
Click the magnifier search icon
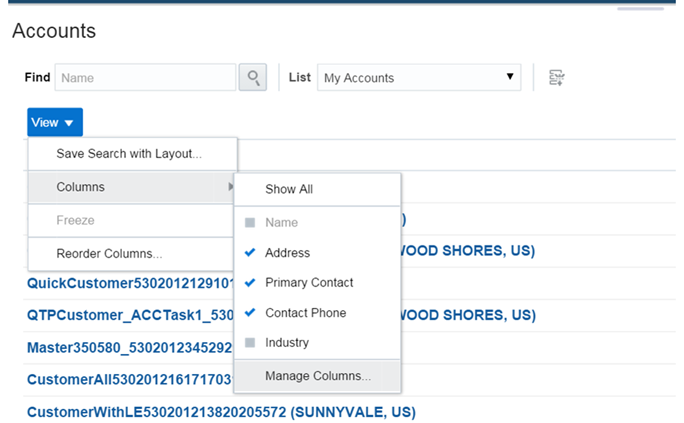click(252, 77)
